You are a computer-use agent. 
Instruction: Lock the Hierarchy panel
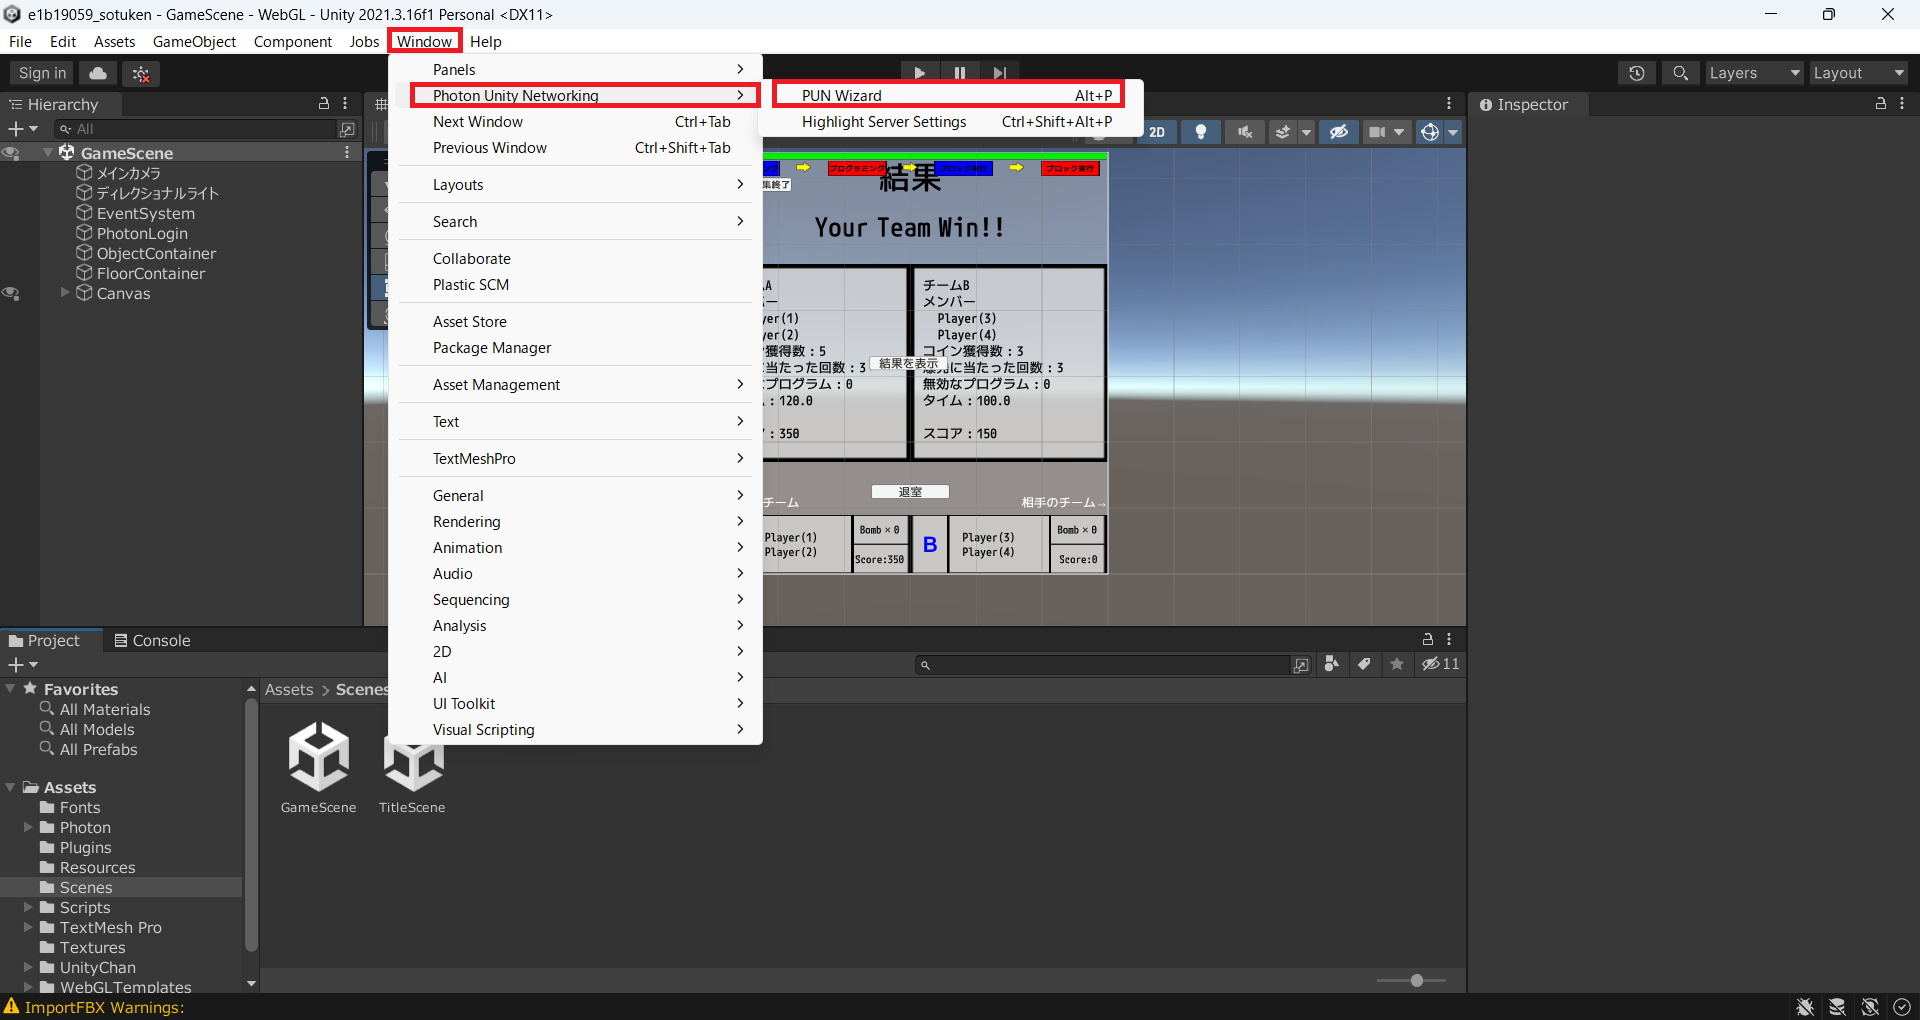point(324,103)
